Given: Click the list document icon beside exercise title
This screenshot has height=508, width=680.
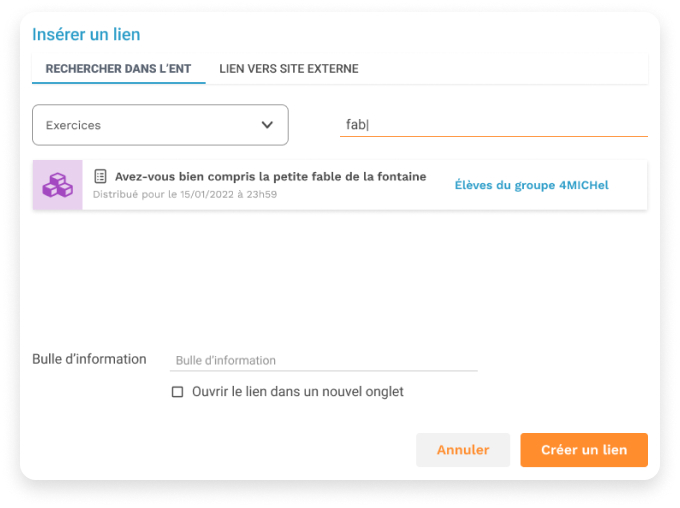Looking at the screenshot, I should [x=100, y=176].
